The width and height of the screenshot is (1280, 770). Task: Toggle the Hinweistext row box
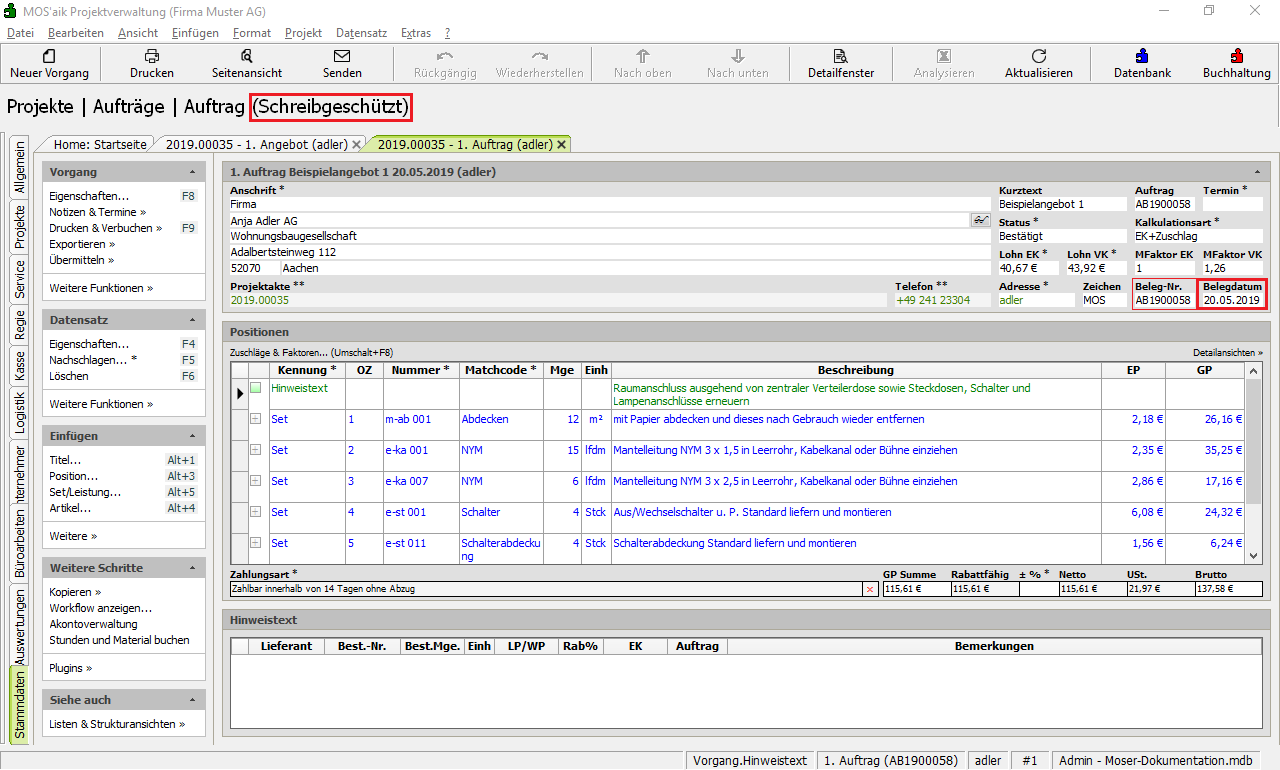(256, 388)
